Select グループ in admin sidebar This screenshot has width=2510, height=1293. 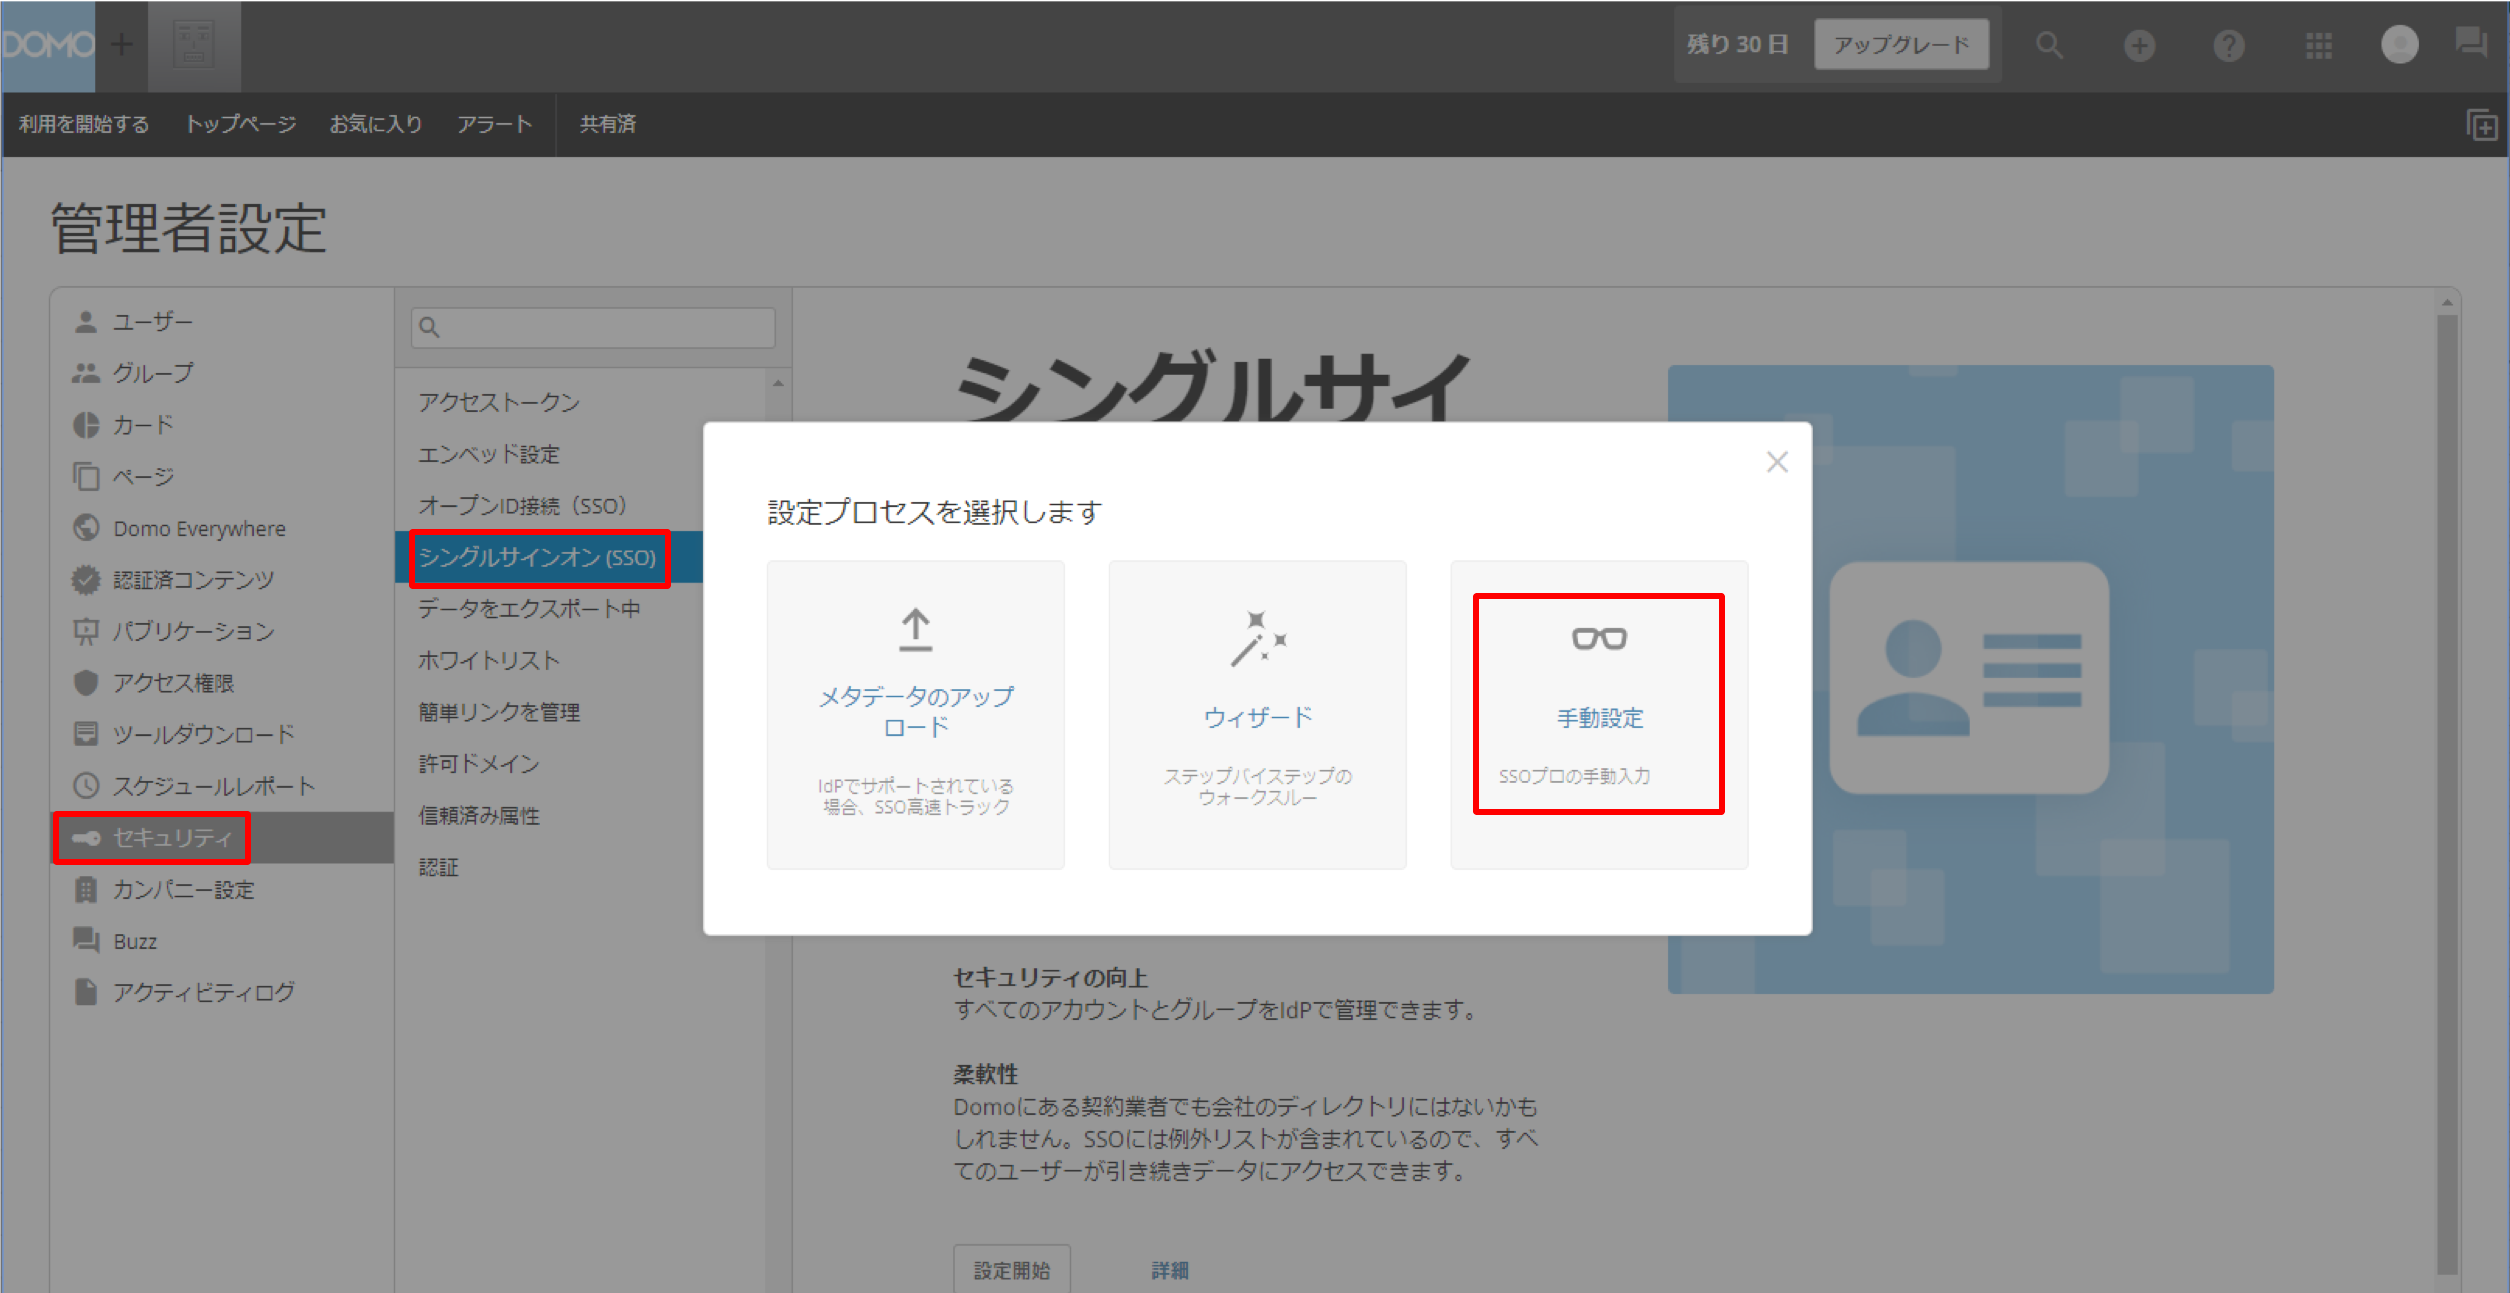coord(222,373)
